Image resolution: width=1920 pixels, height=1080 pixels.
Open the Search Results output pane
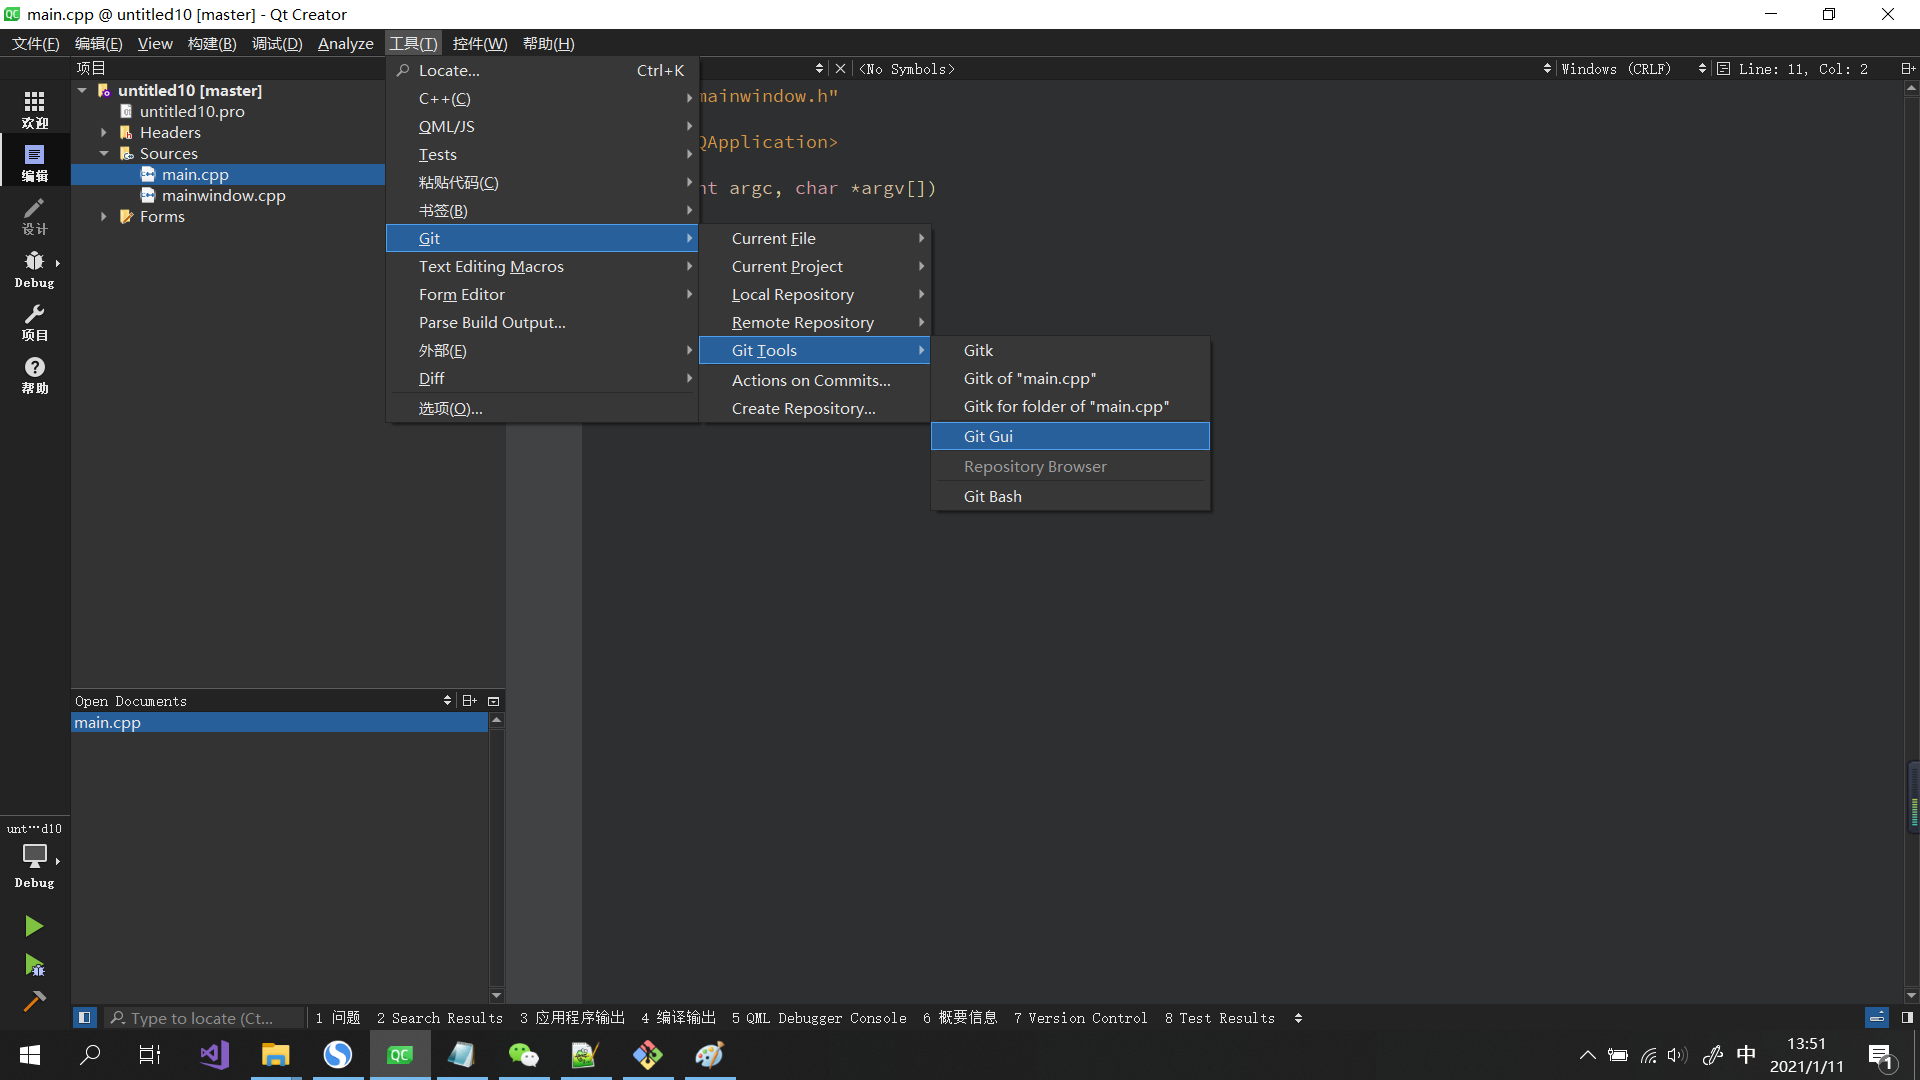click(x=440, y=1018)
